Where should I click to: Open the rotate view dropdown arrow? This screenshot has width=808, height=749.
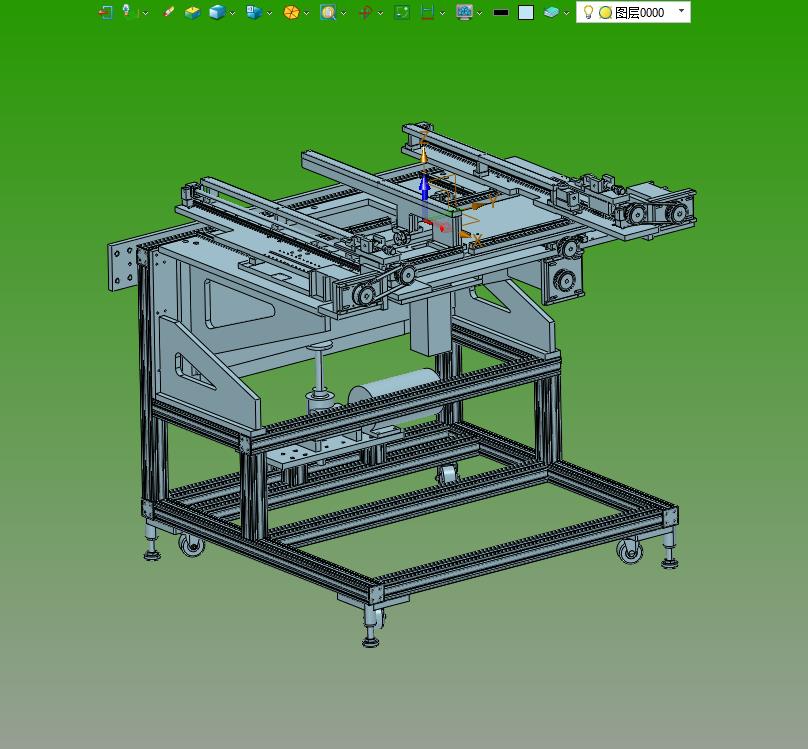tap(380, 13)
